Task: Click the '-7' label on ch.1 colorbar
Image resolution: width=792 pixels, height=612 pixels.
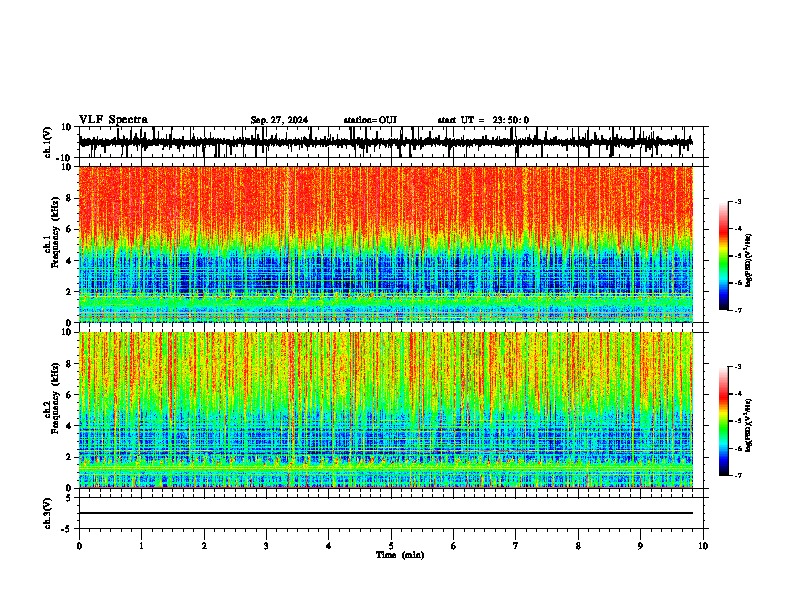Action: pos(738,310)
